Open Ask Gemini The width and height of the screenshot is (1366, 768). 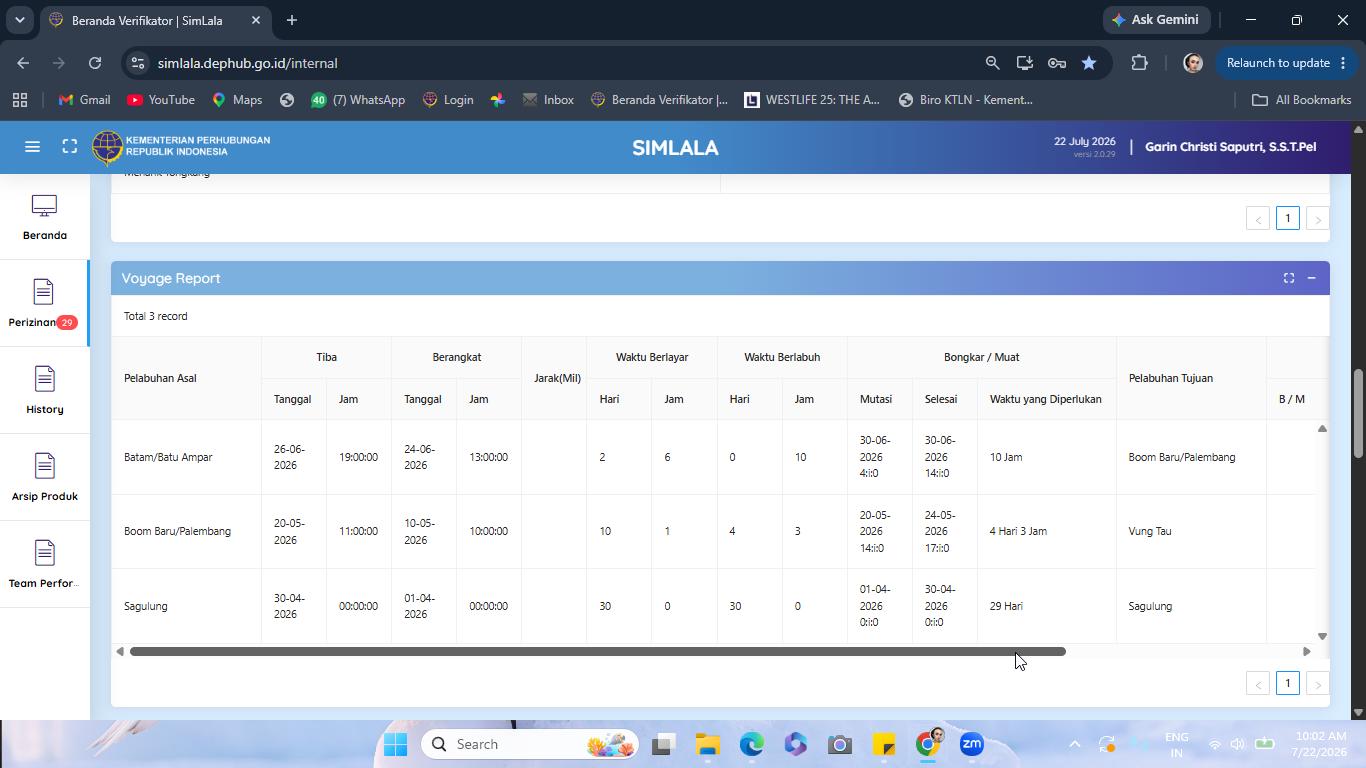click(1156, 20)
